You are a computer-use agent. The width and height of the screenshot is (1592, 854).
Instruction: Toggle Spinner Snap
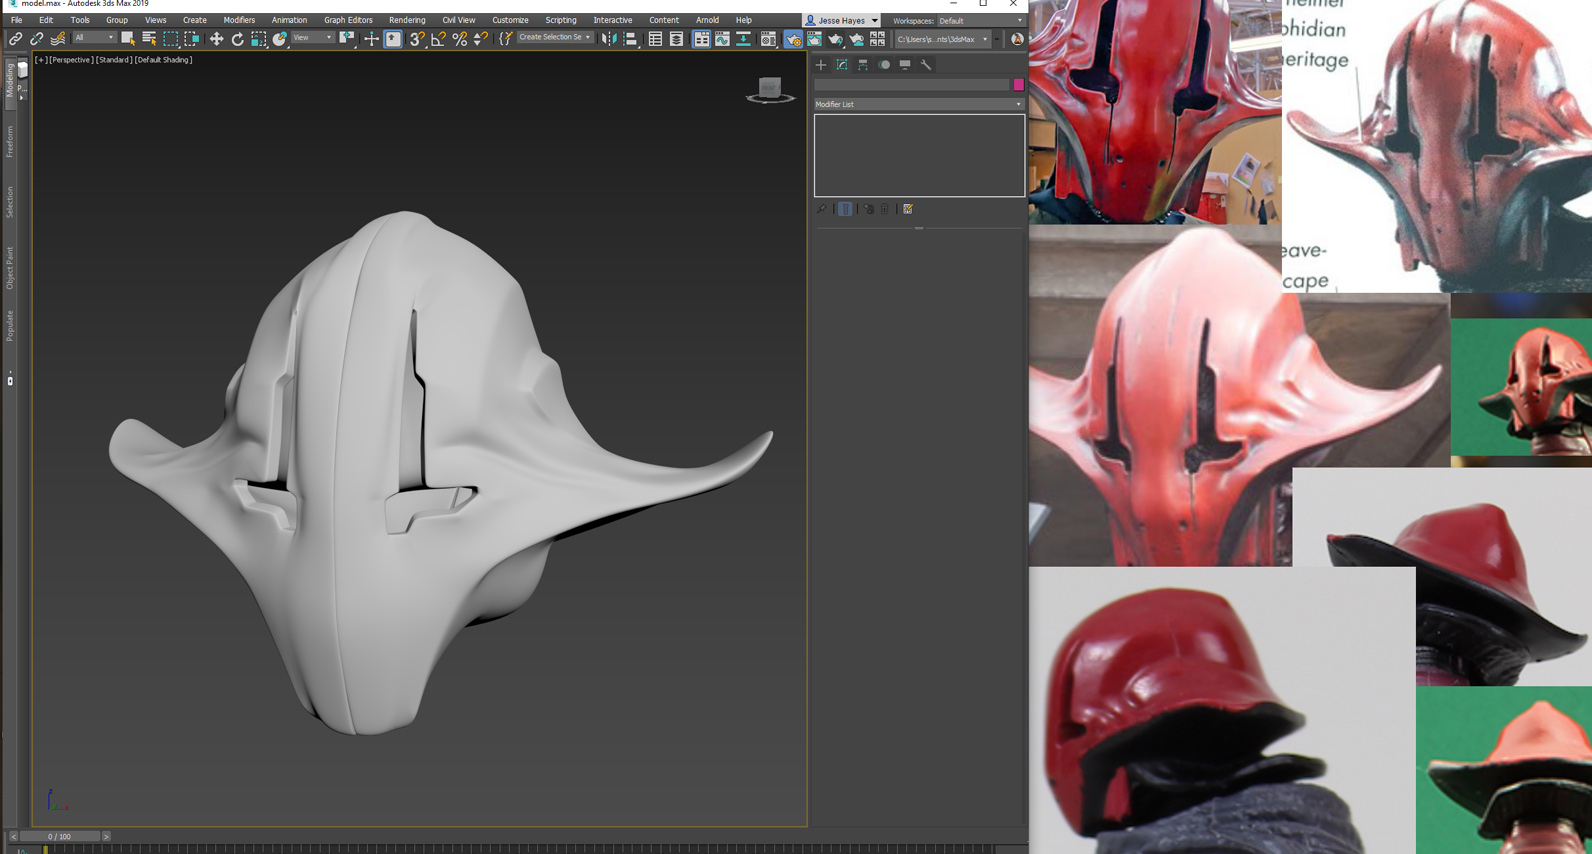[x=480, y=39]
